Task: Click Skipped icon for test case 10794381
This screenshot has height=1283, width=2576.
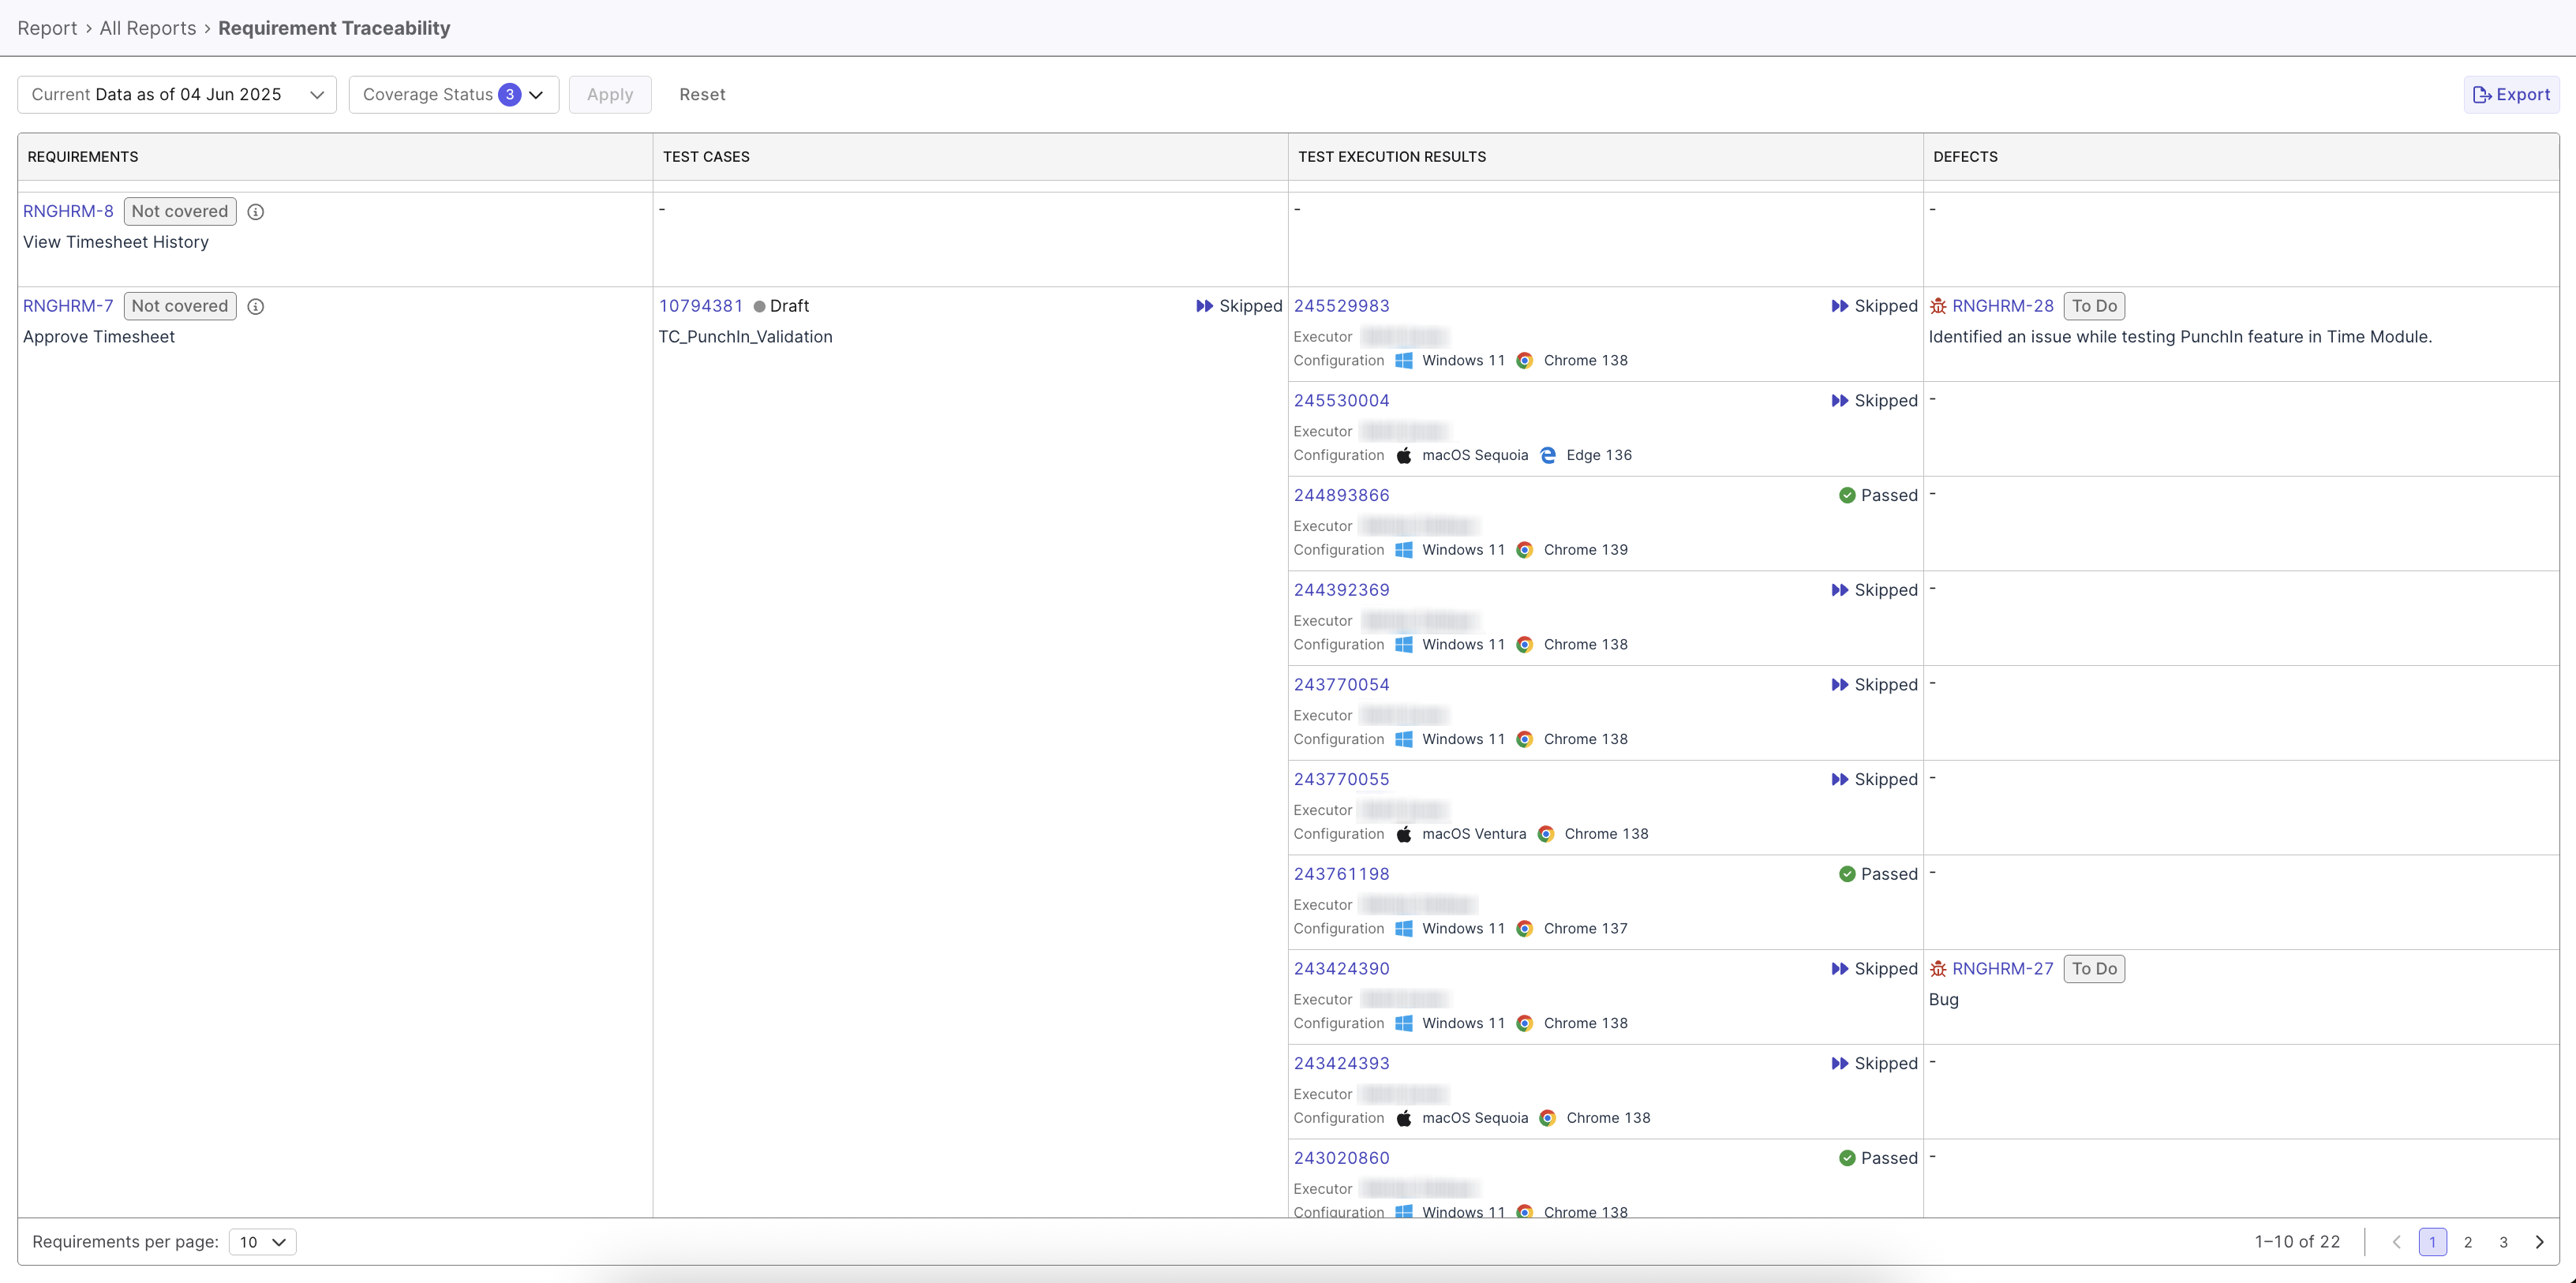Action: click(1204, 306)
